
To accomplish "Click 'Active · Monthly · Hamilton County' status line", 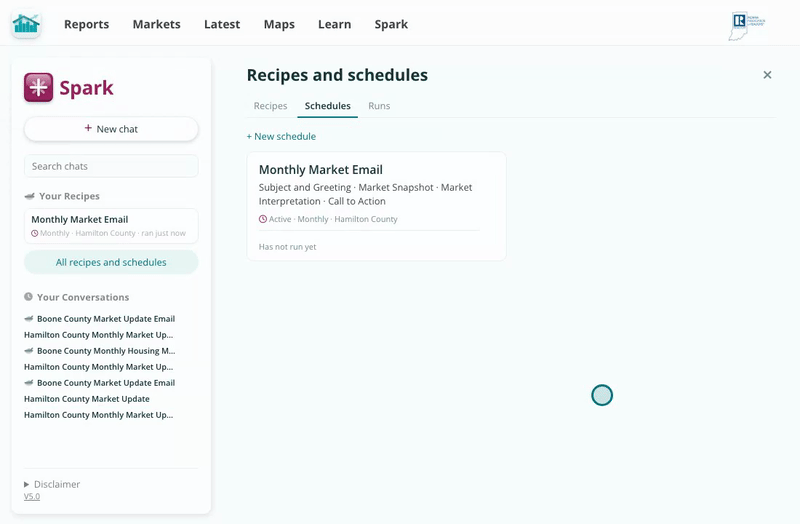I will pyautogui.click(x=328, y=219).
